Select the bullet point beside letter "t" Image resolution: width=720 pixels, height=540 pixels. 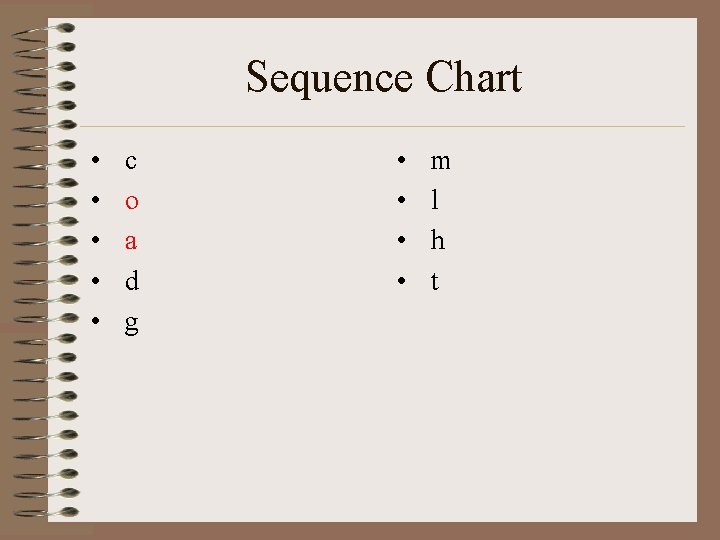click(399, 283)
